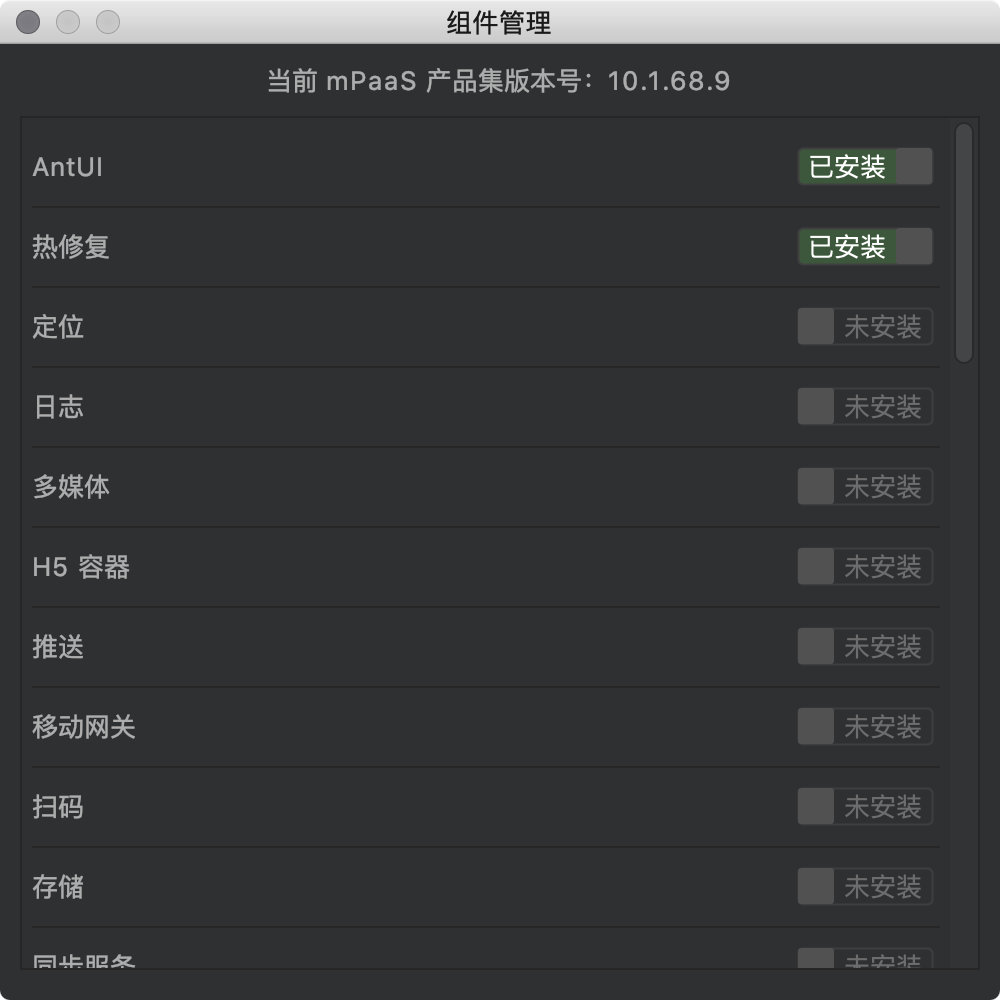Enable the 存储 component toggle
This screenshot has height=1000, width=1000.
(865, 886)
